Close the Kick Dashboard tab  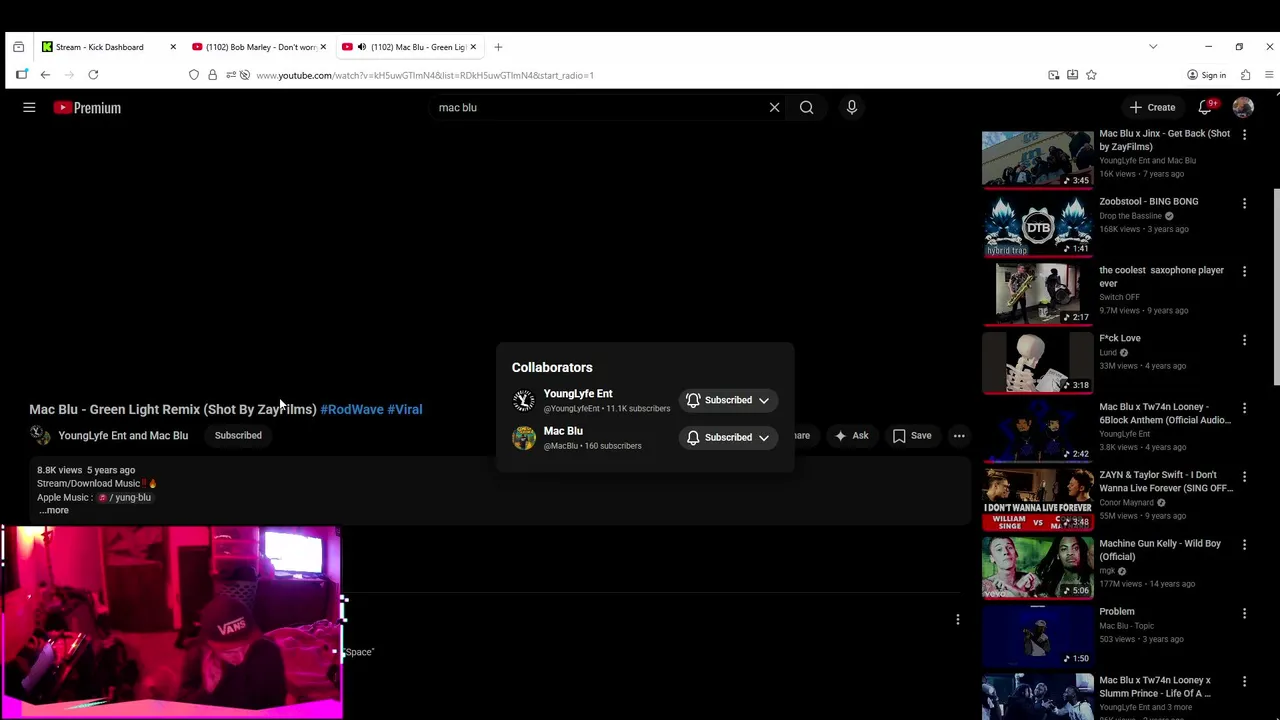tap(173, 47)
